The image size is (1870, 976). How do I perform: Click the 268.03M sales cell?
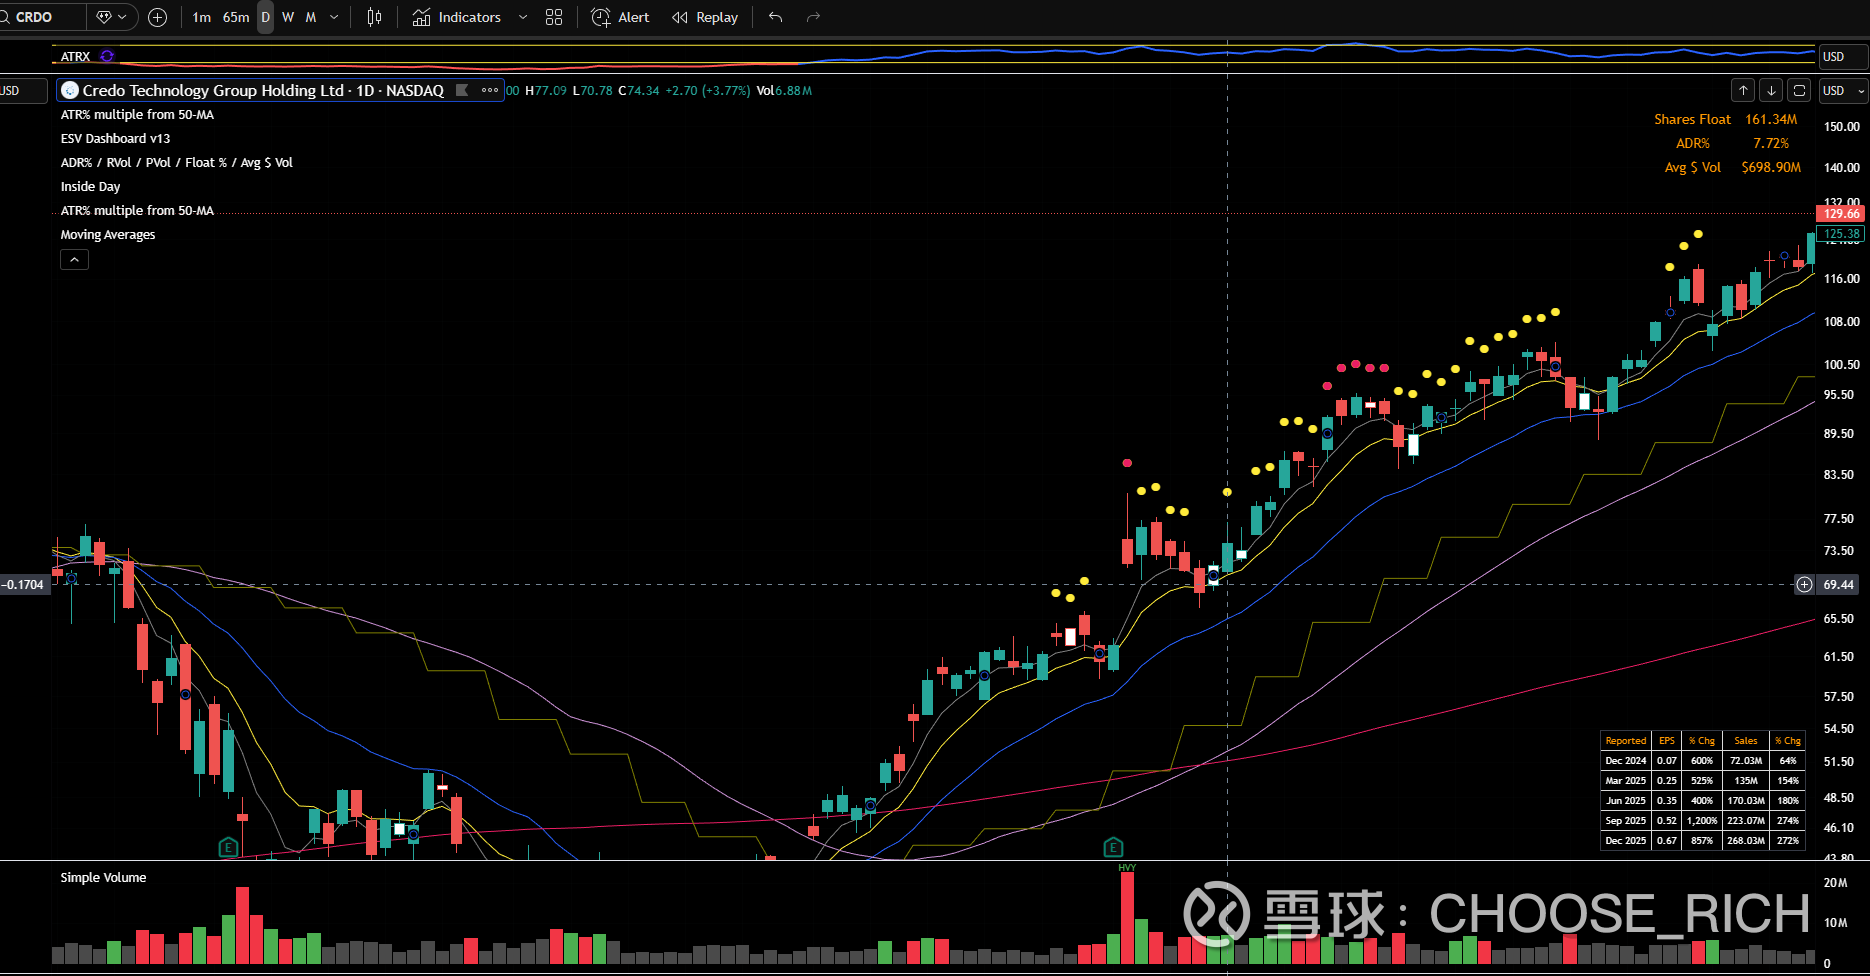1746,840
